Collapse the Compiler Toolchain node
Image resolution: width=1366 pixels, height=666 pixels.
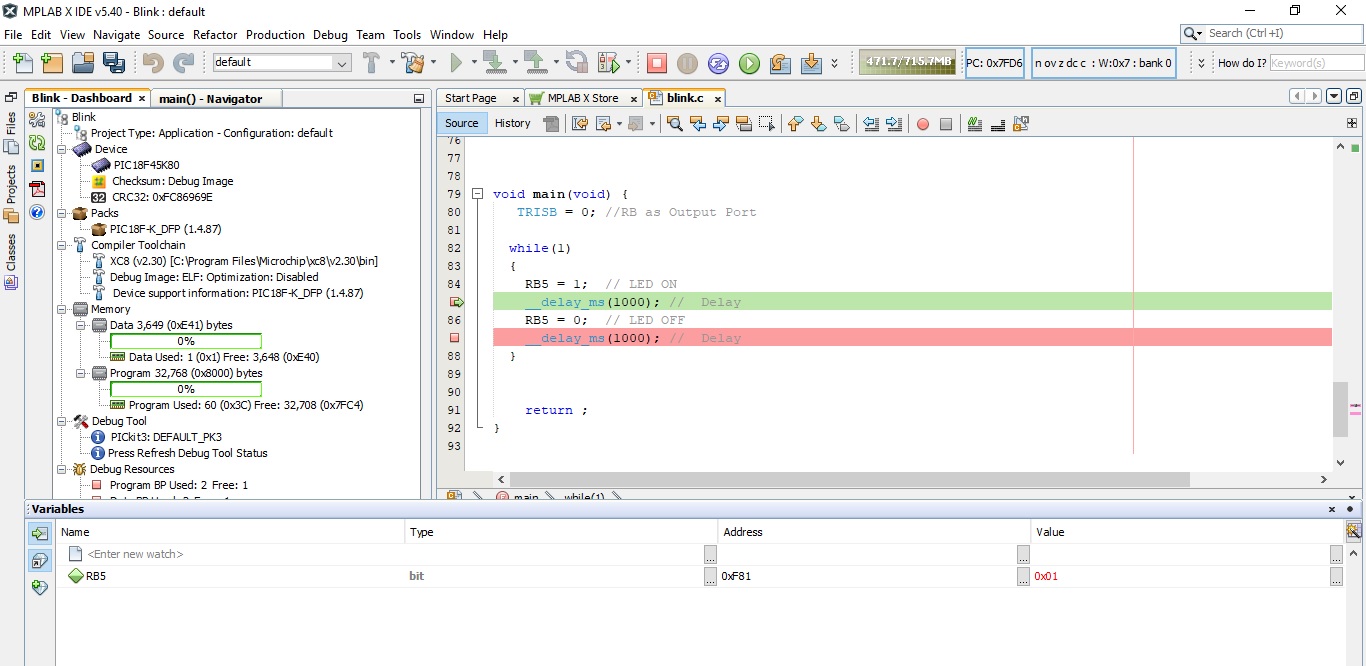(62, 245)
